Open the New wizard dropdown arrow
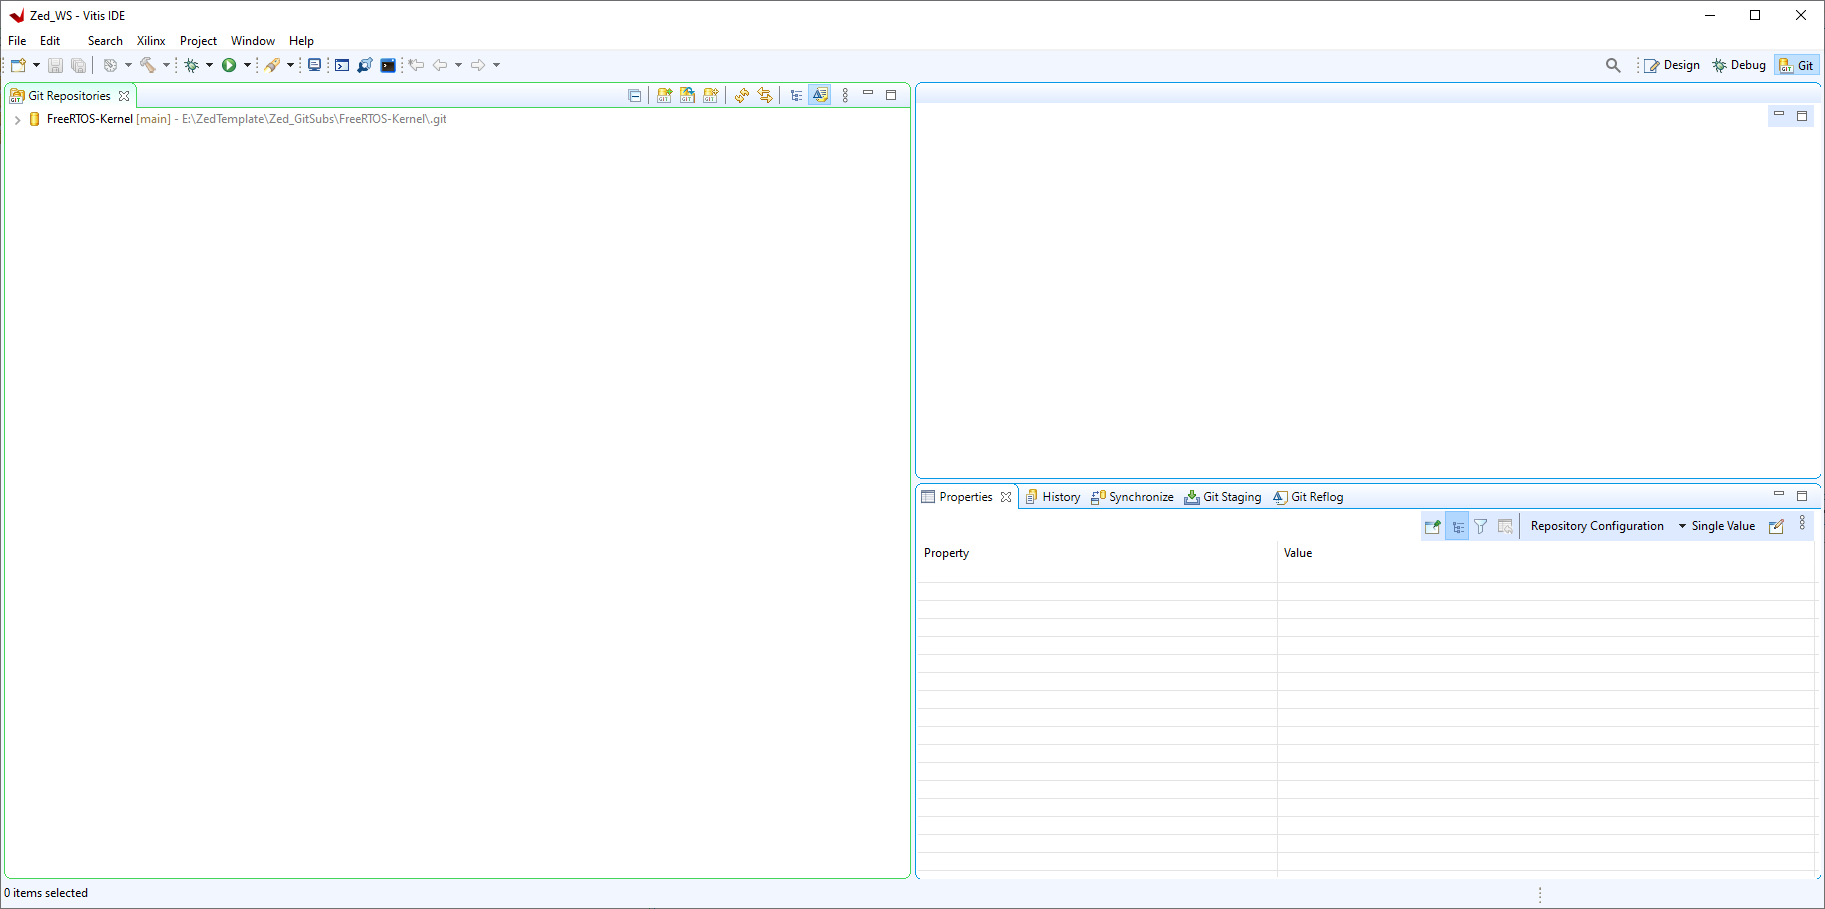The image size is (1825, 909). pos(36,65)
